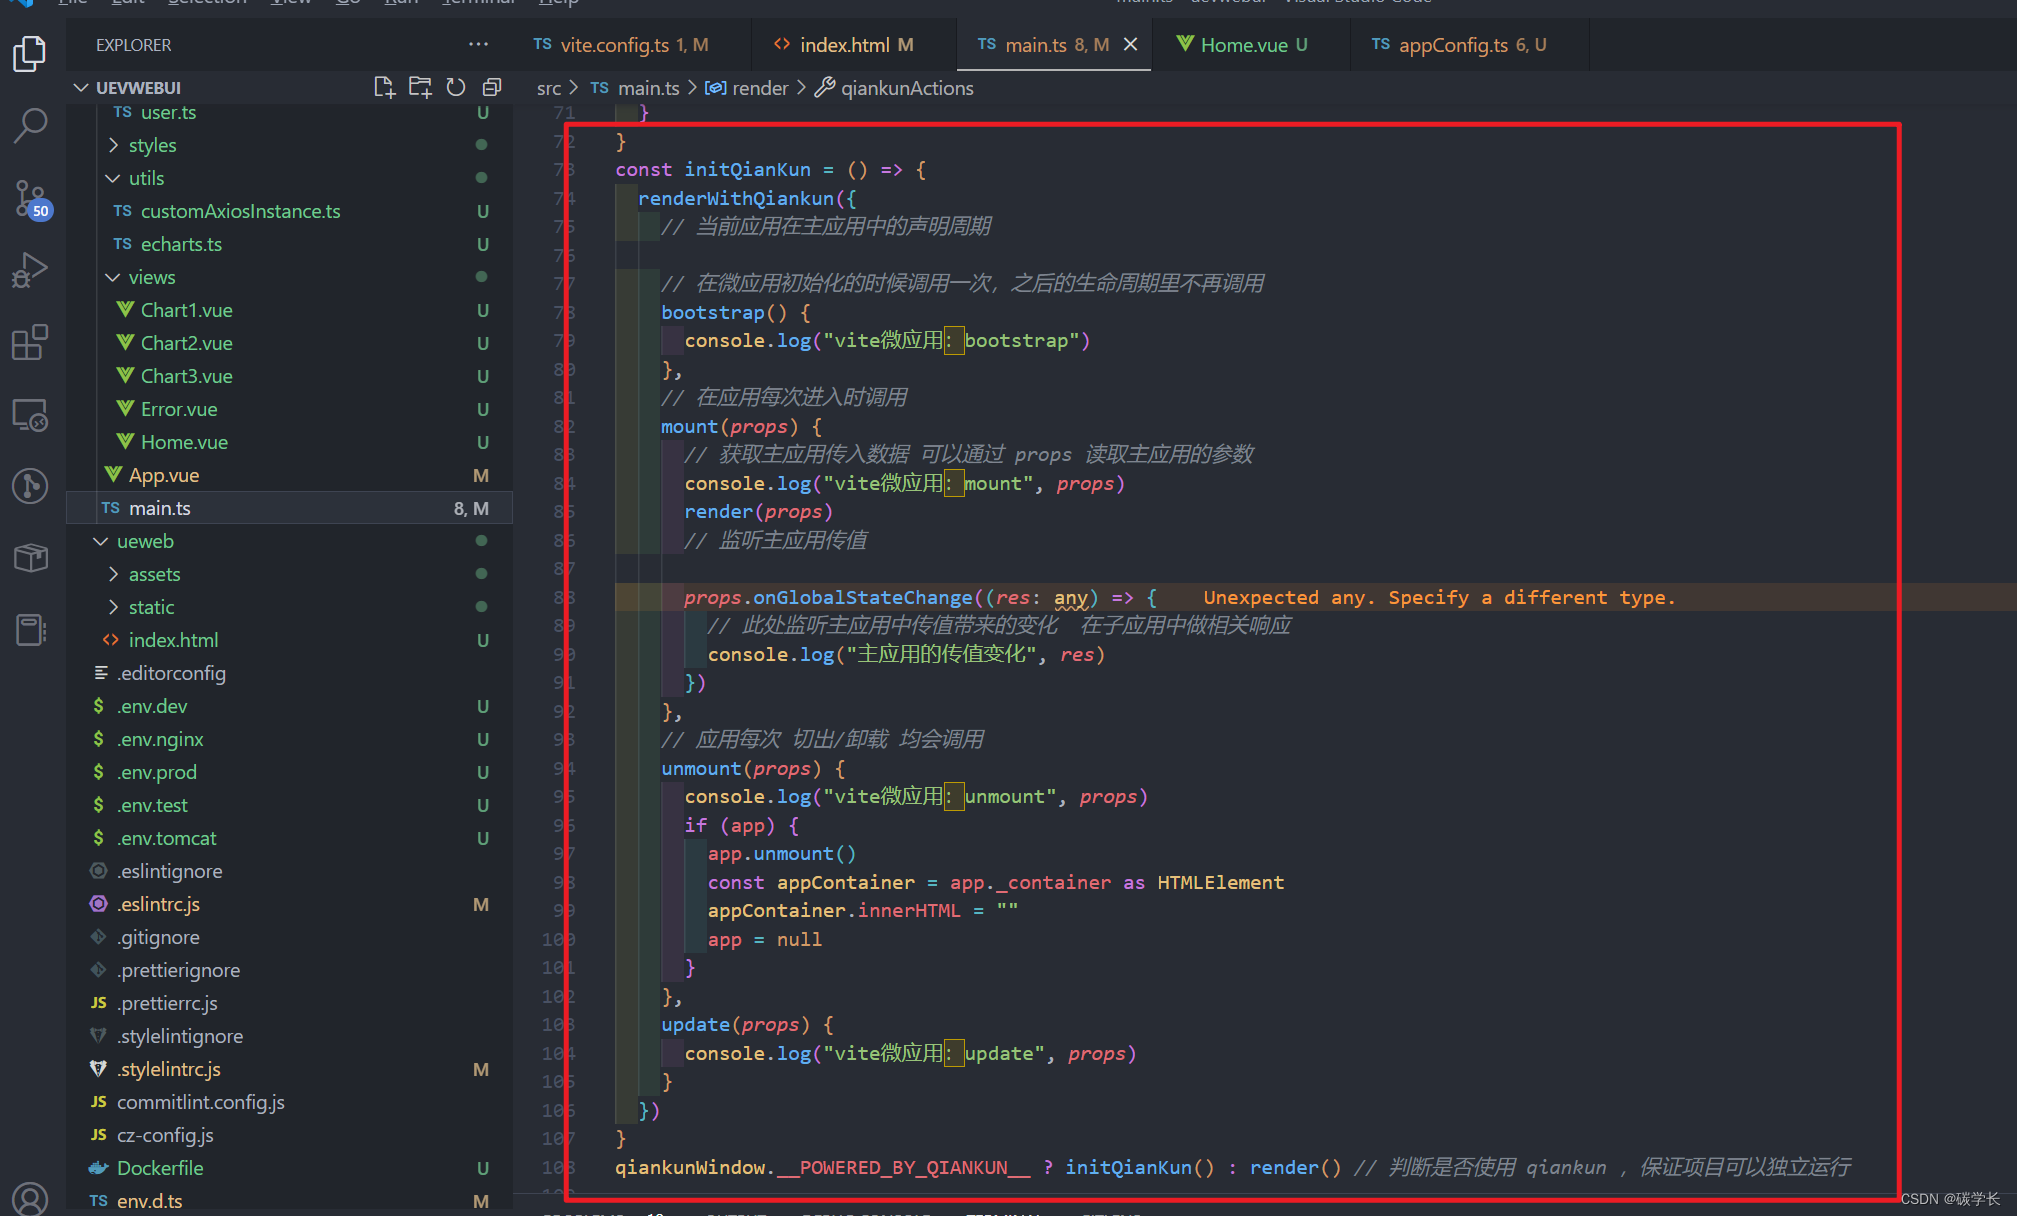Open customAxiosInstance.ts file

(290, 211)
